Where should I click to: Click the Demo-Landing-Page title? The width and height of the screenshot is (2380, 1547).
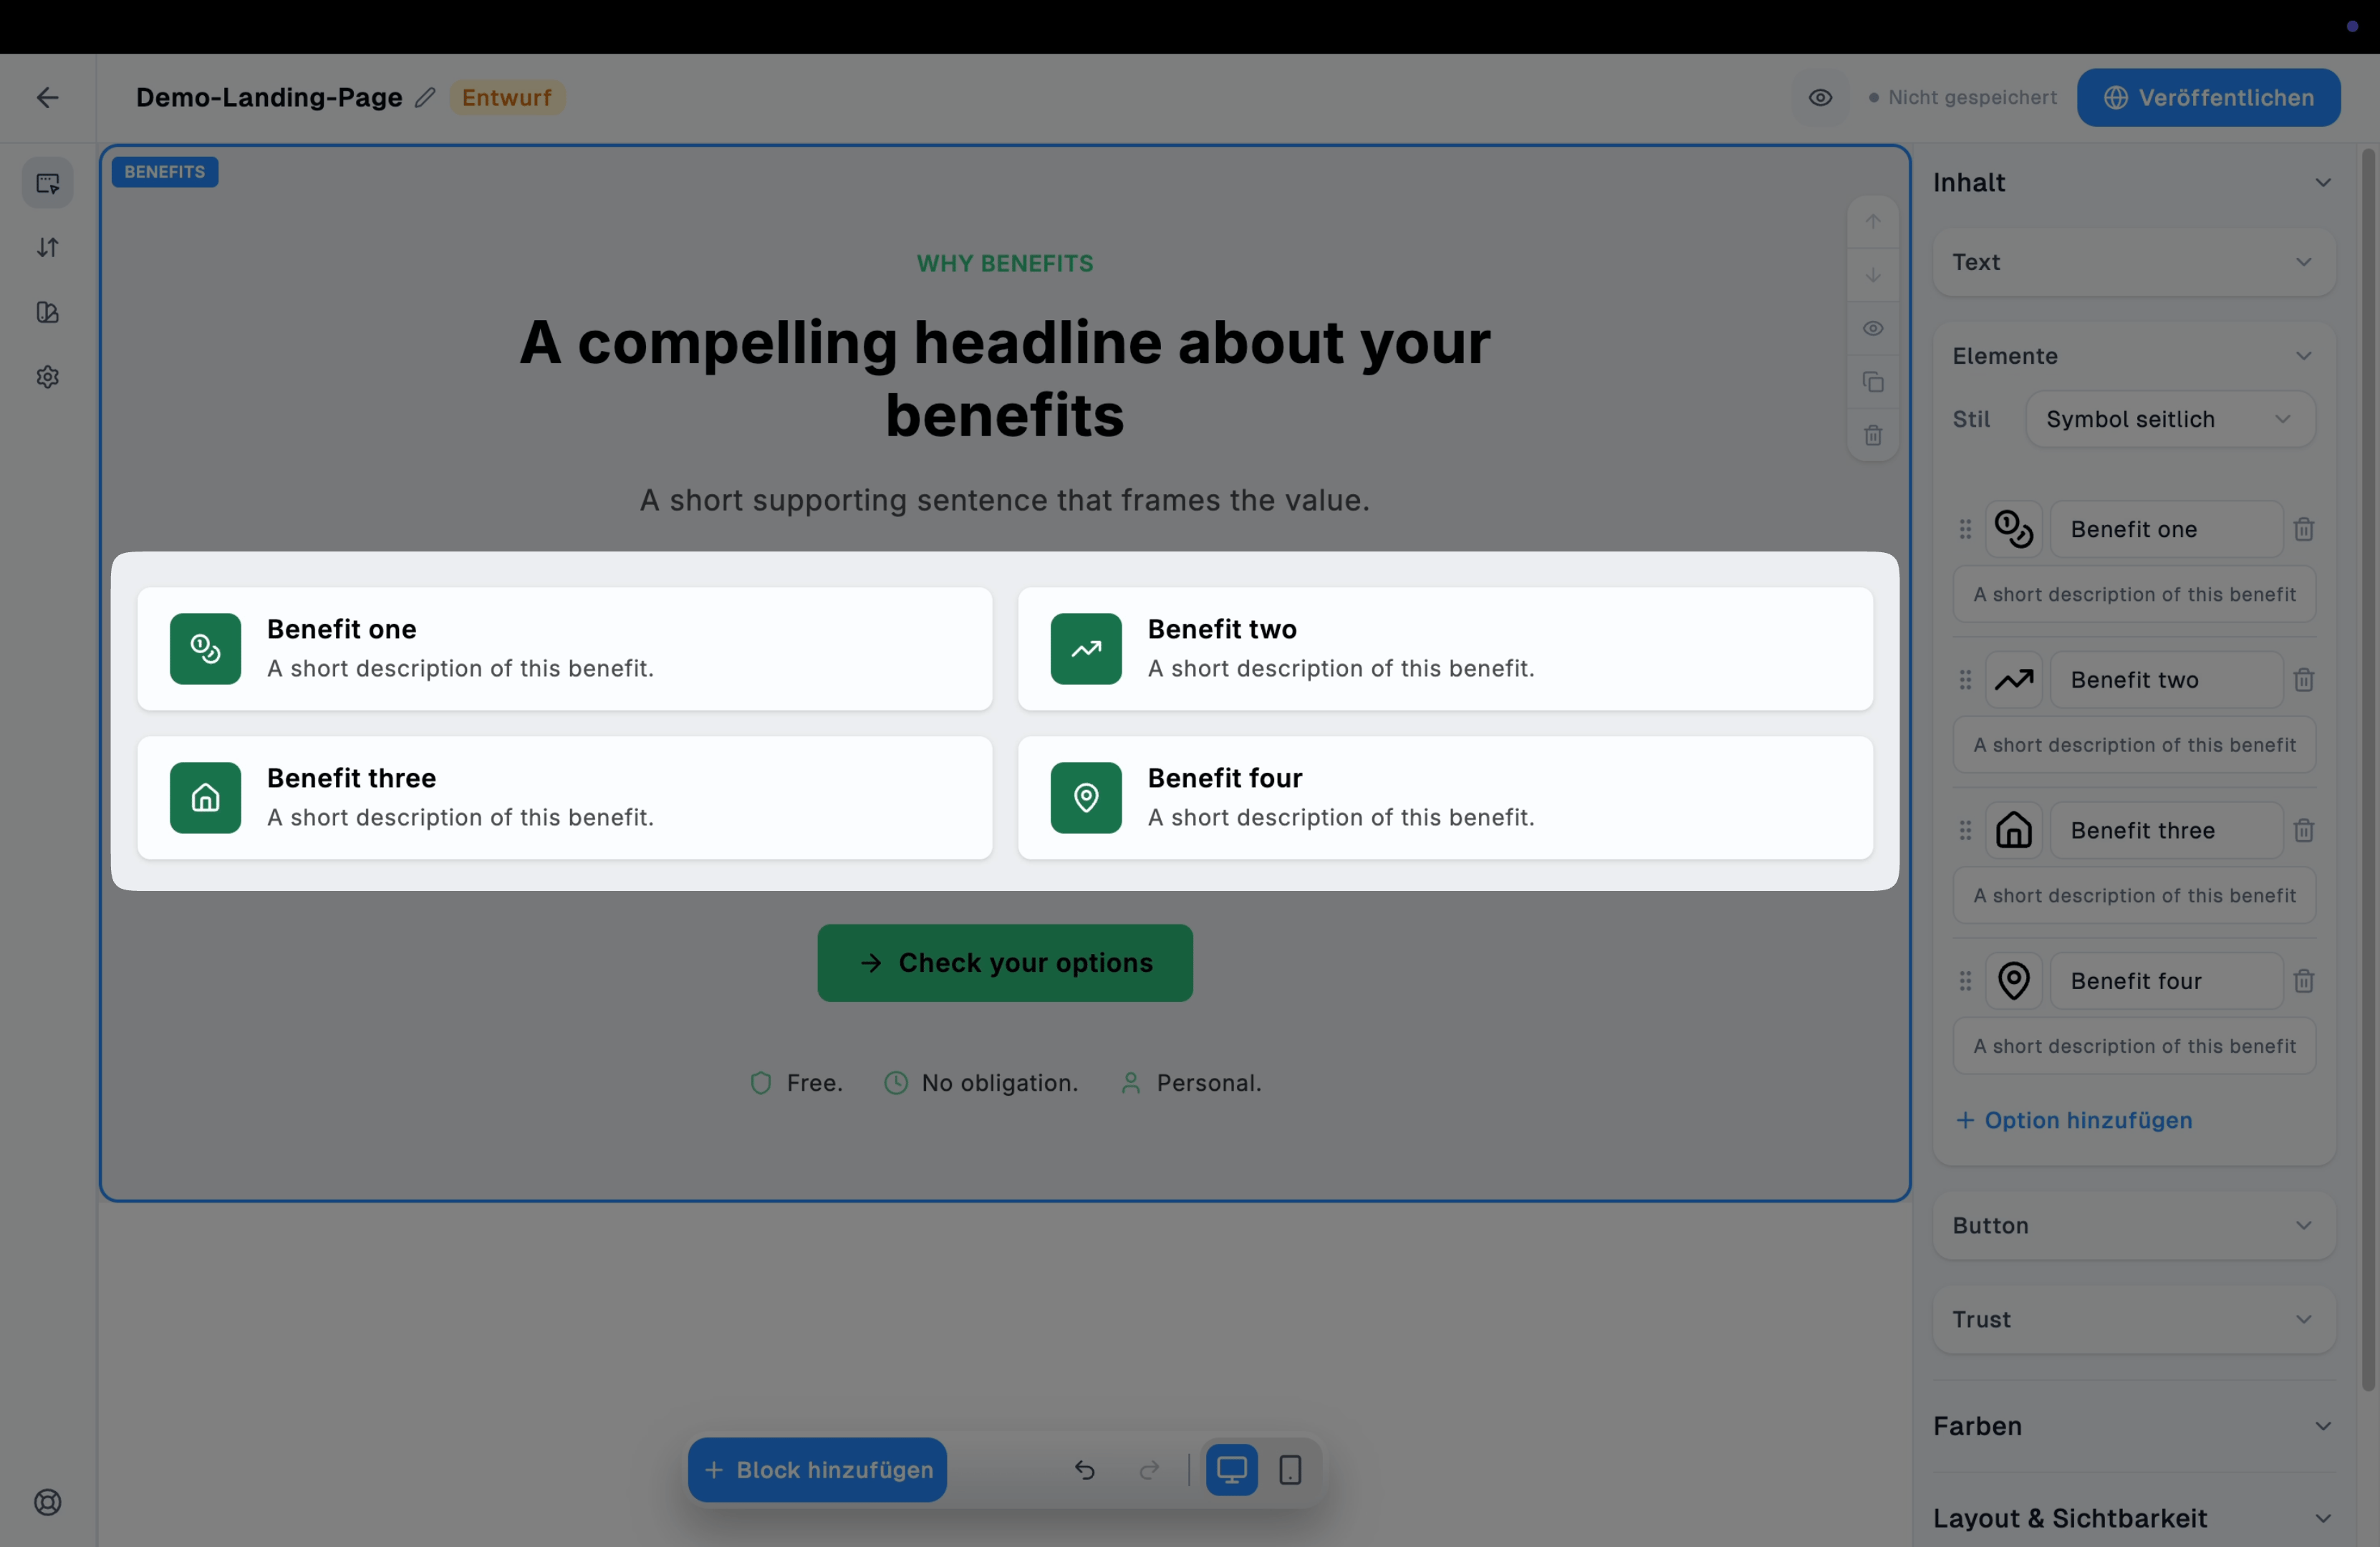tap(269, 97)
